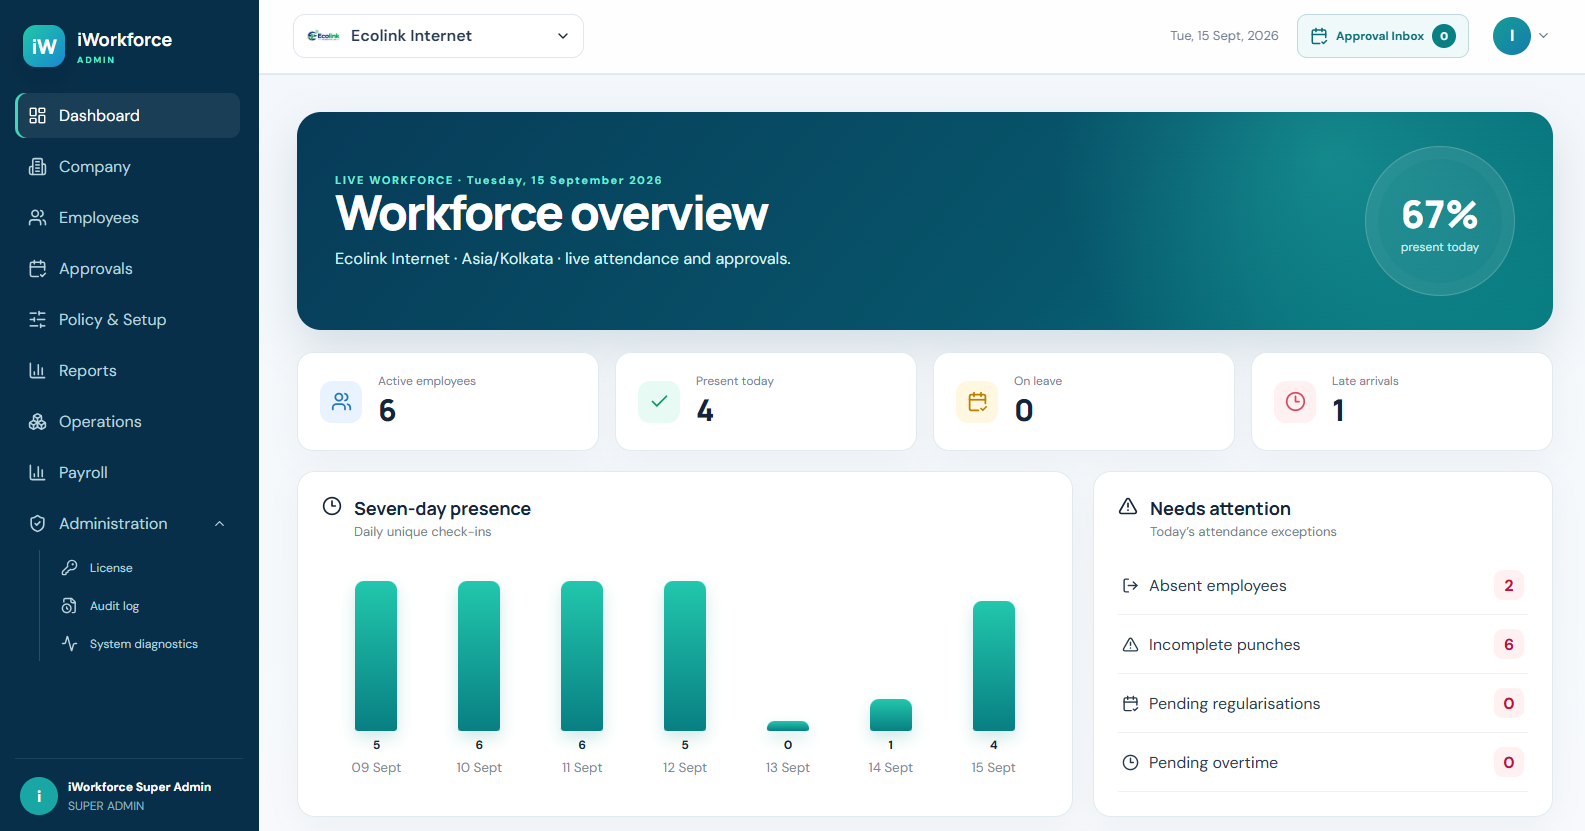Click the 09 Sept presence bar
This screenshot has height=831, width=1585.
point(376,656)
